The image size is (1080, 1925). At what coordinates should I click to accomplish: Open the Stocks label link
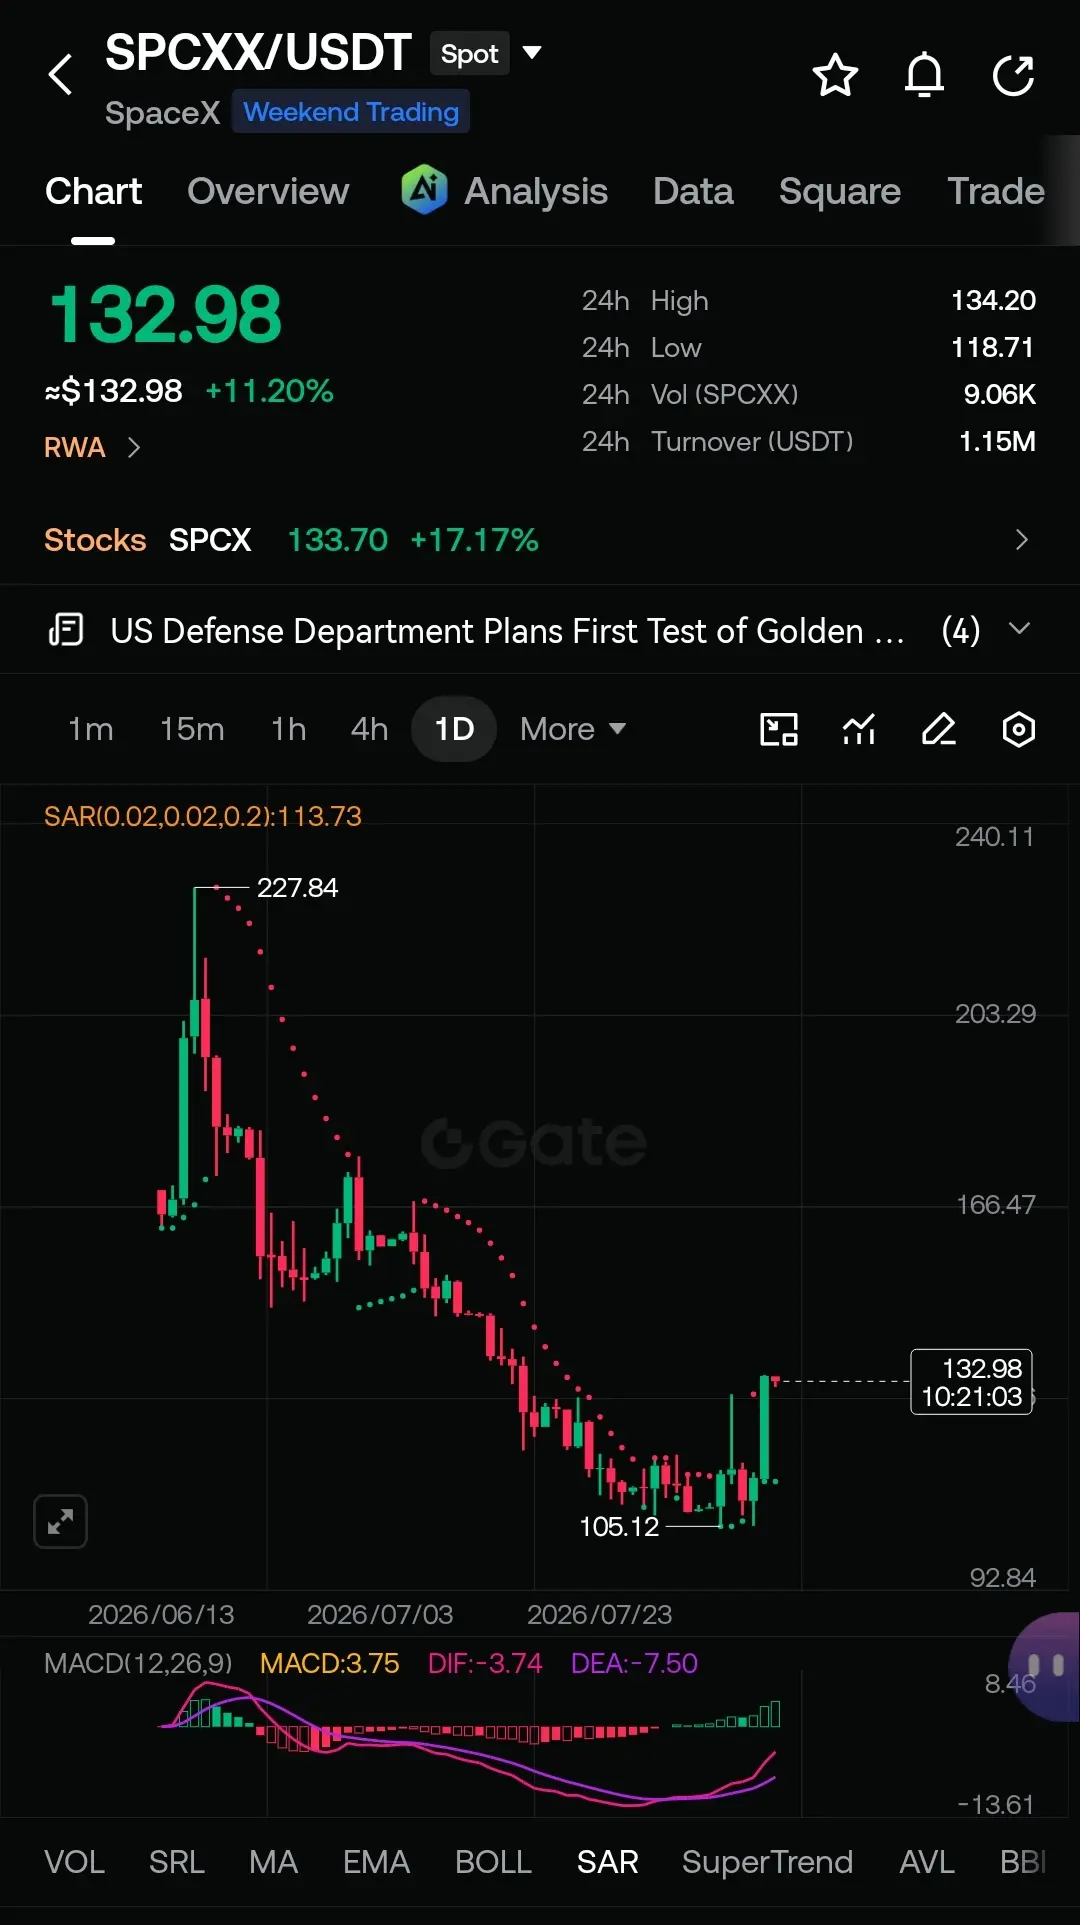(95, 540)
